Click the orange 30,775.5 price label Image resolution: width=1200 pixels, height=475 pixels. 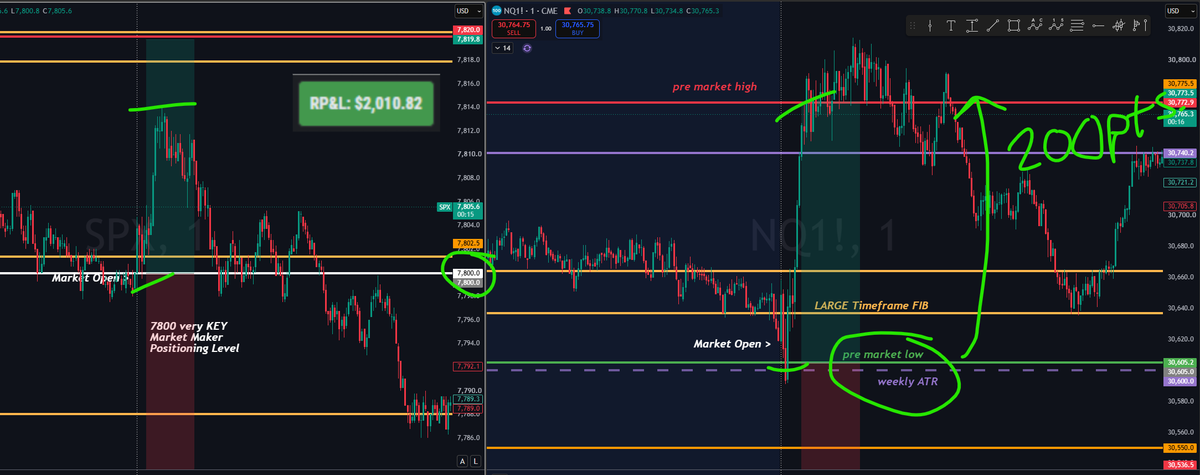[1180, 84]
